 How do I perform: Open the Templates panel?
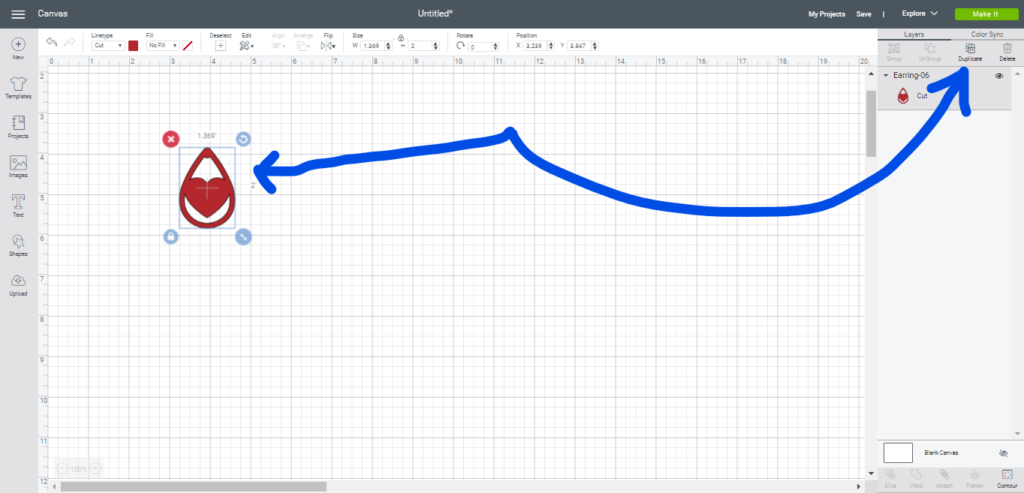[x=18, y=84]
